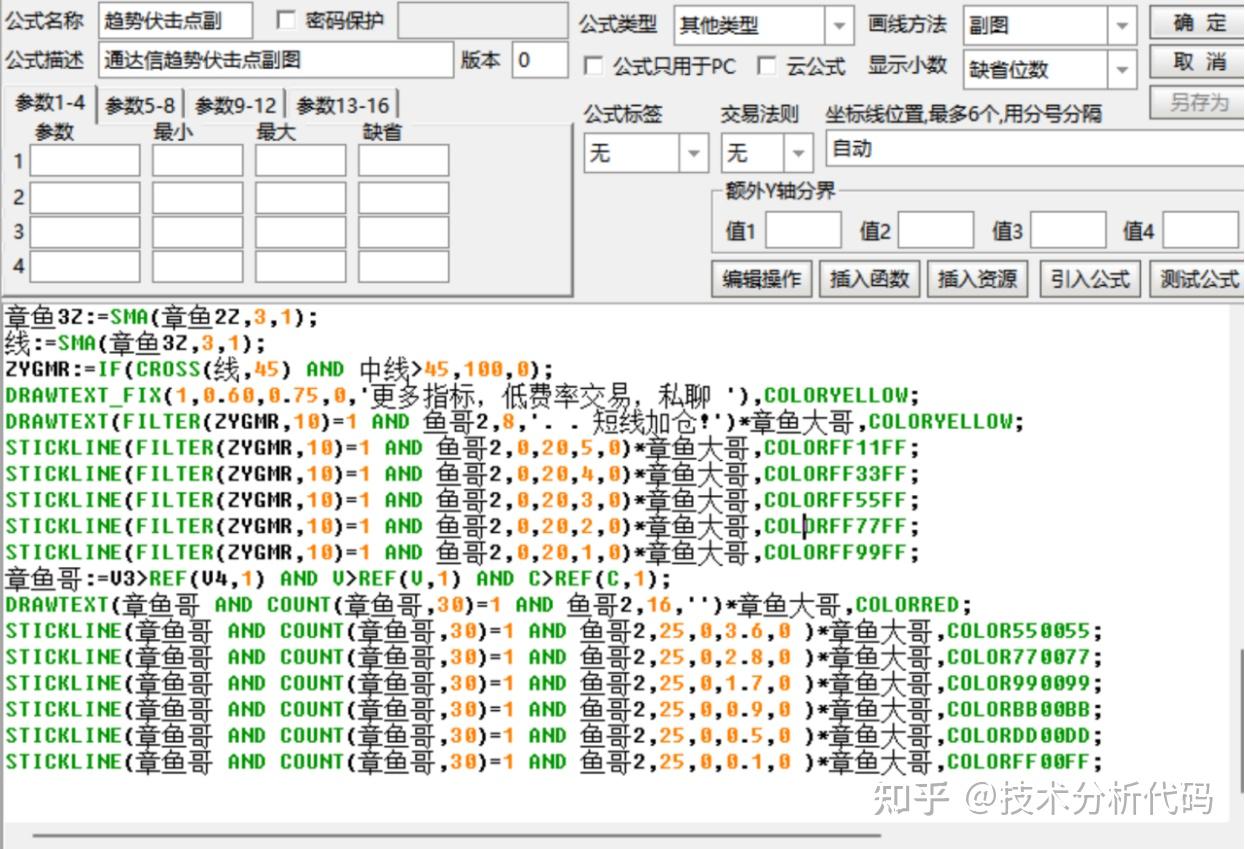Enable the 公式只用于PC checkbox
The image size is (1245, 849).
pos(593,67)
